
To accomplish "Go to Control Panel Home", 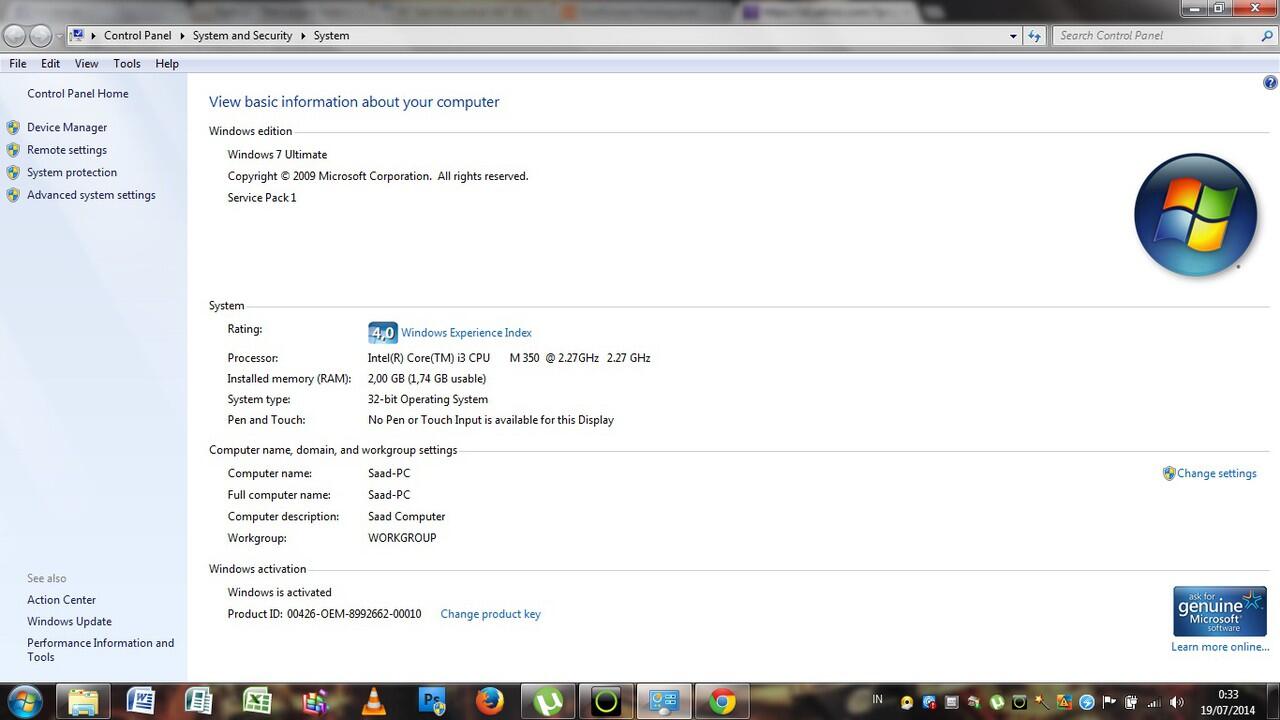I will click(78, 94).
